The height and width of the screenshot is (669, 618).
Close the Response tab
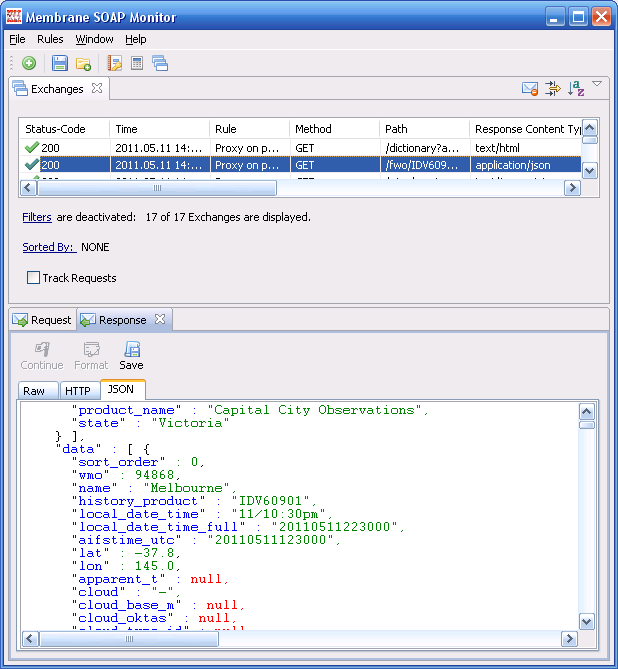point(160,319)
